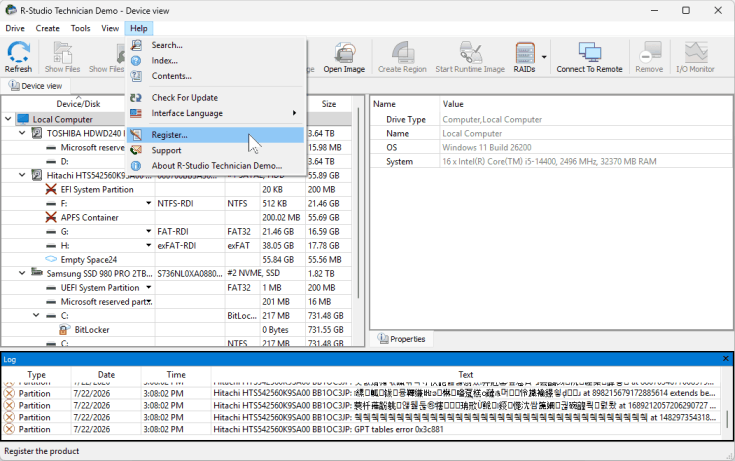735x461 pixels.
Task: Select the GPT tables error log entry
Action: [x=361, y=429]
